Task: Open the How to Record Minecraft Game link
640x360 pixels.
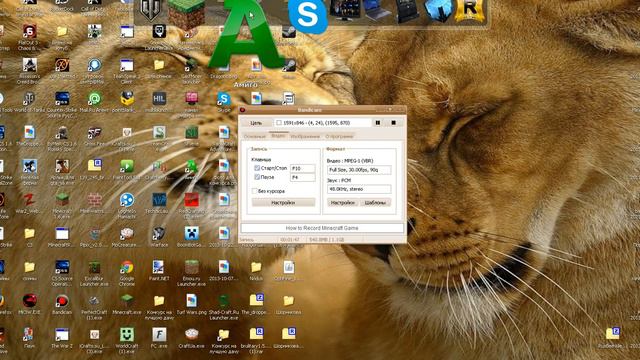Action: click(x=322, y=228)
